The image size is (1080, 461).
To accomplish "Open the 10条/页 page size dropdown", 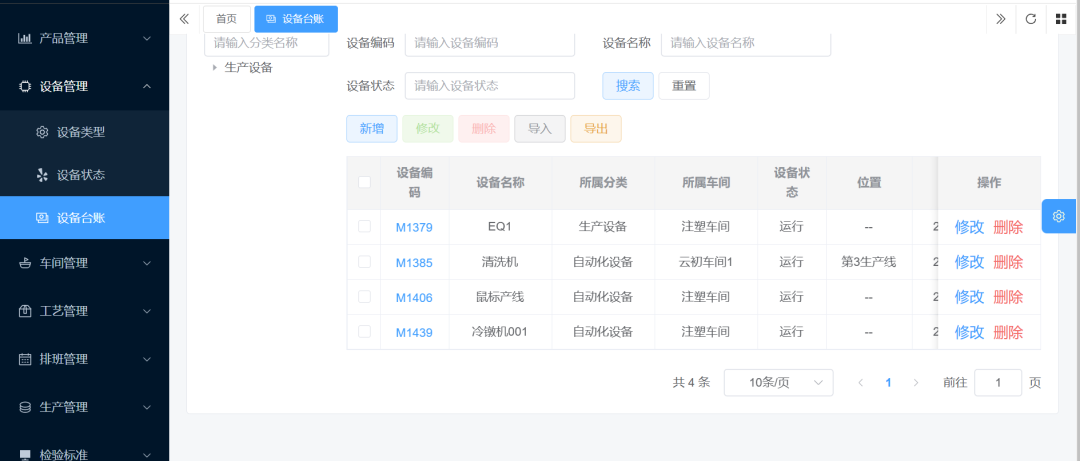I will click(x=778, y=382).
